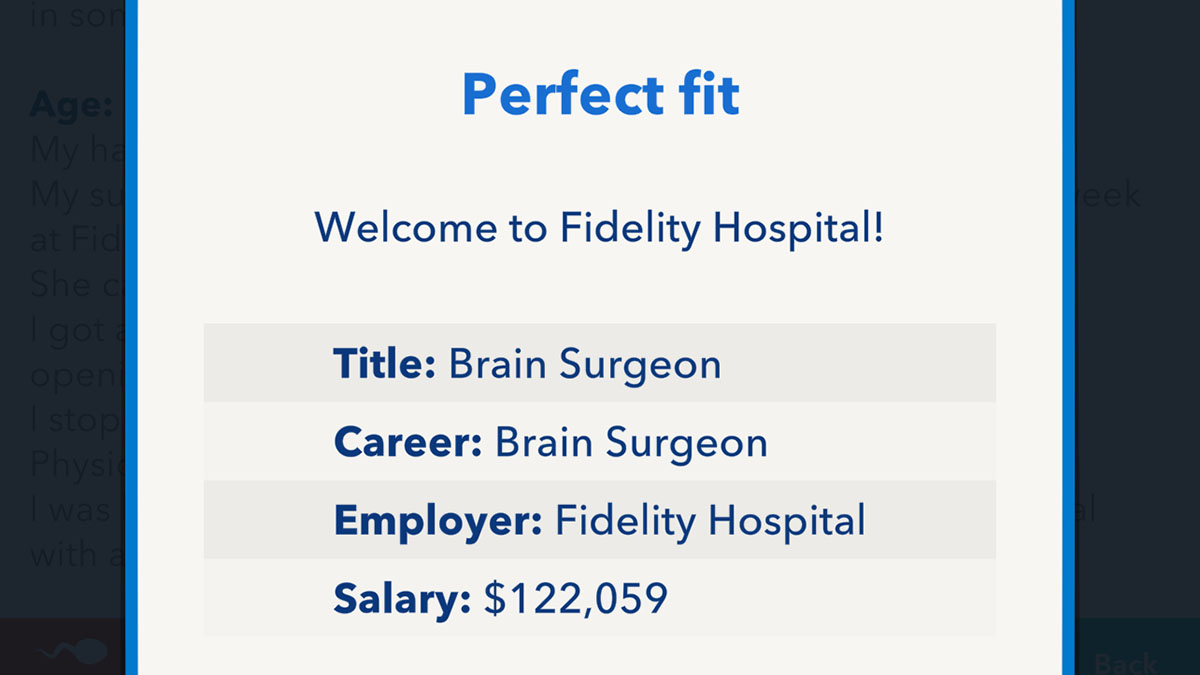The image size is (1200, 675).
Task: Click background line starting with She
Action: click(x=78, y=284)
